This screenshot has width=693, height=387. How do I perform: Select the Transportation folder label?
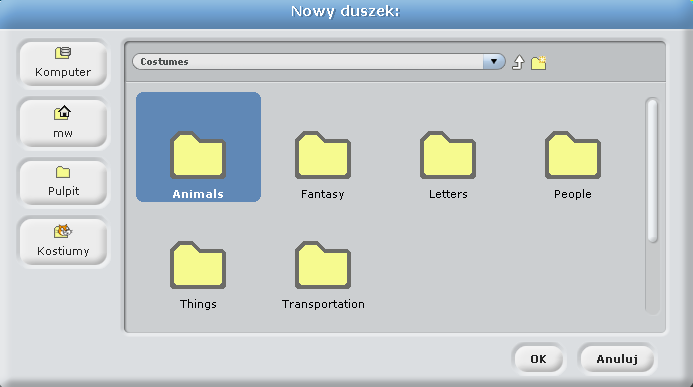(323, 304)
